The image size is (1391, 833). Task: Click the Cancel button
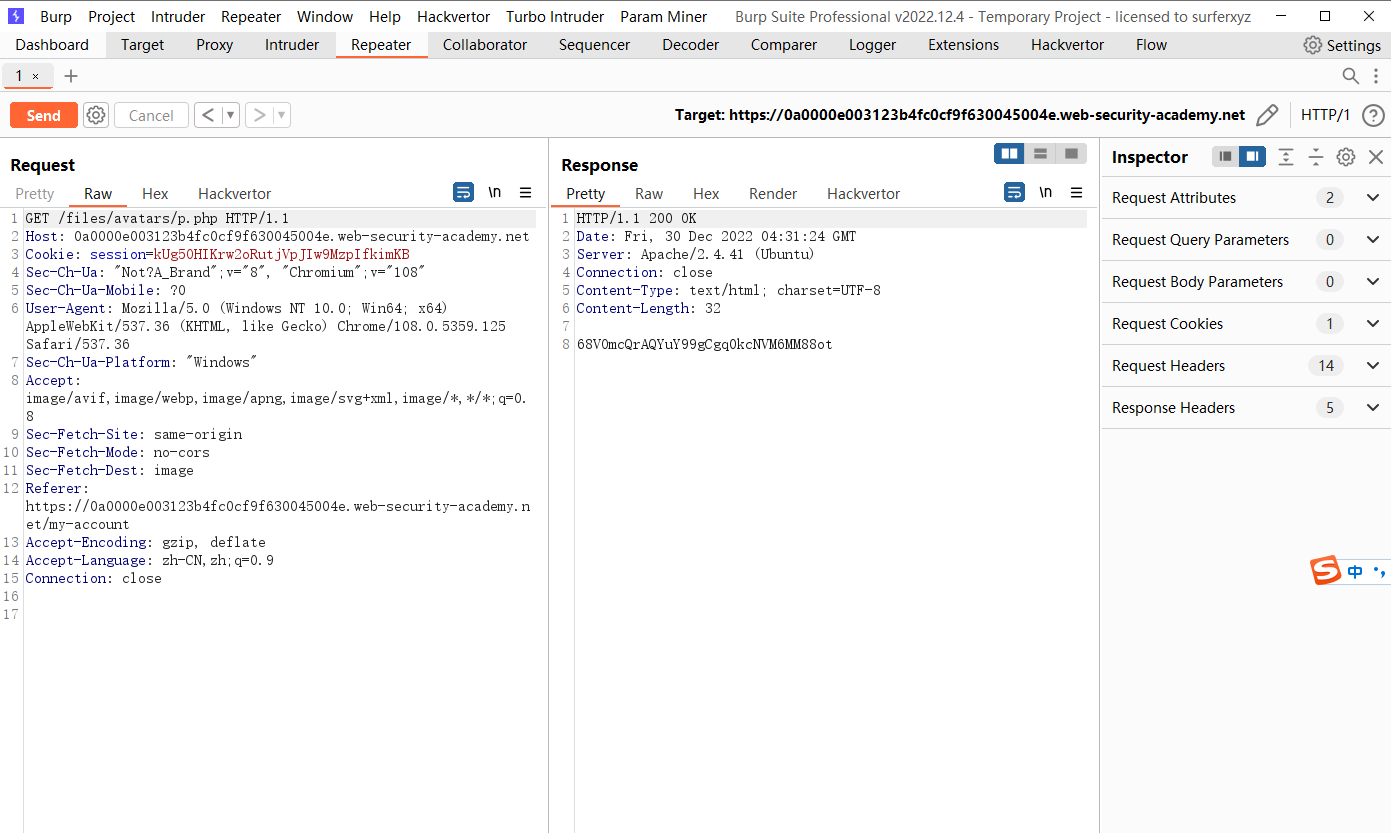pos(151,115)
